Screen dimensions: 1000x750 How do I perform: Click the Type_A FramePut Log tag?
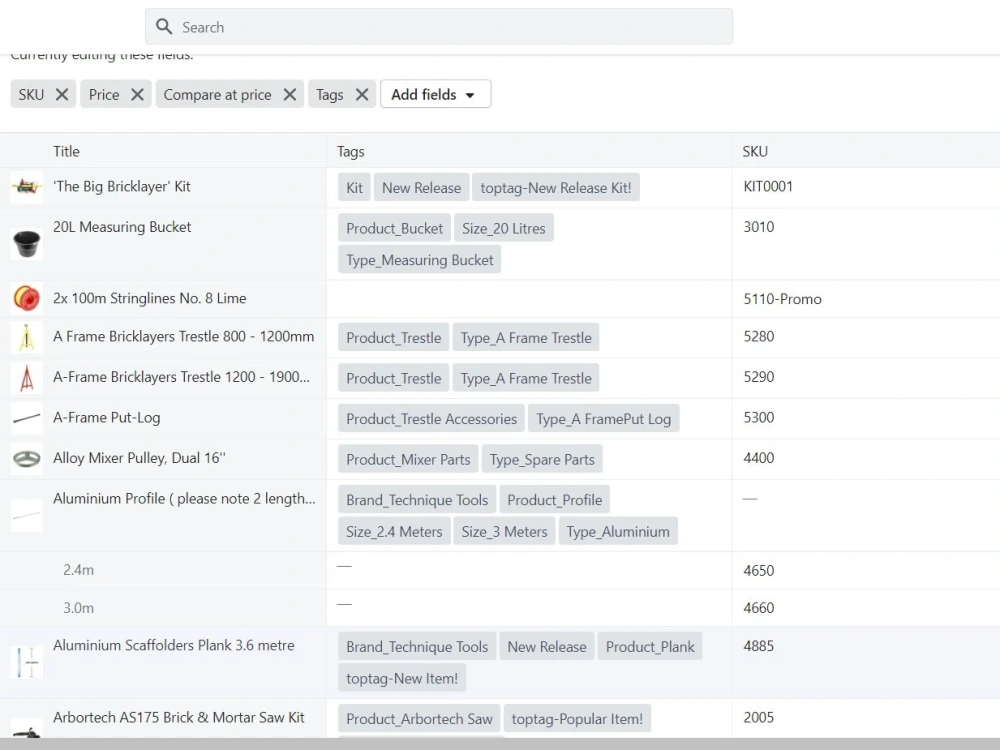click(x=603, y=419)
